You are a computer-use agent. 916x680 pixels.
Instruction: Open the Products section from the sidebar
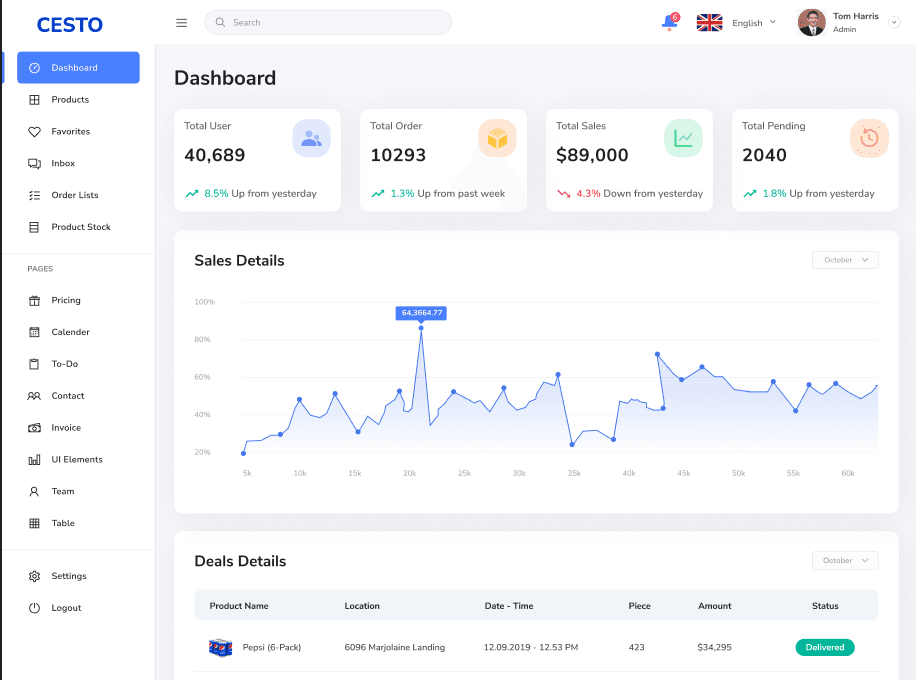[33, 99]
